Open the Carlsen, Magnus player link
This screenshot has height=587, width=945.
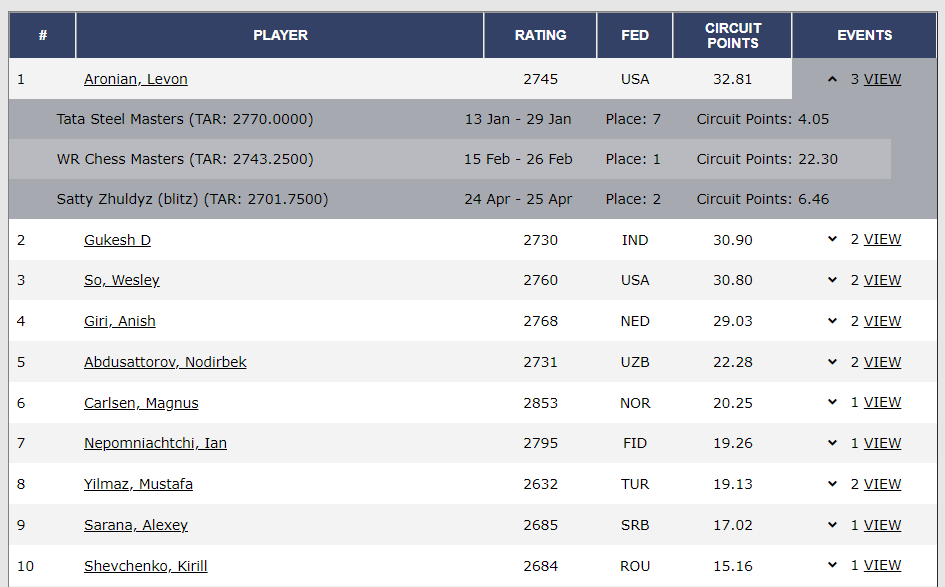(141, 403)
